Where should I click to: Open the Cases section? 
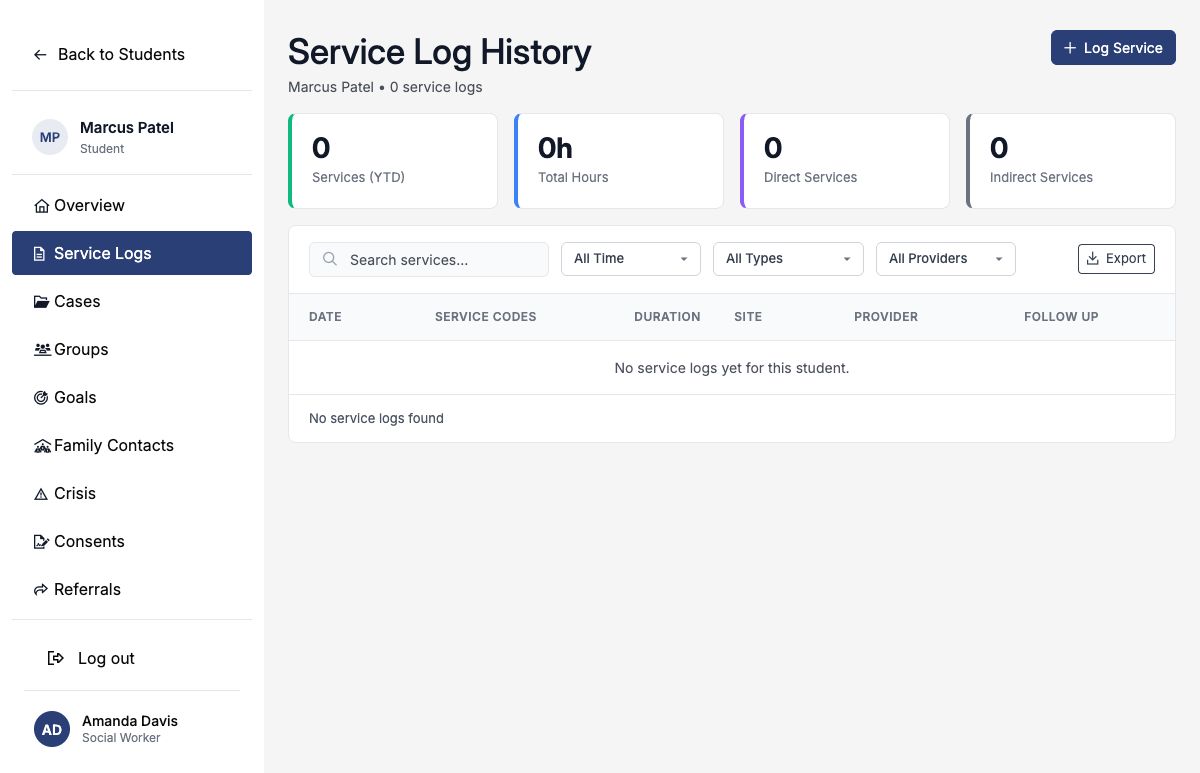[x=132, y=301]
